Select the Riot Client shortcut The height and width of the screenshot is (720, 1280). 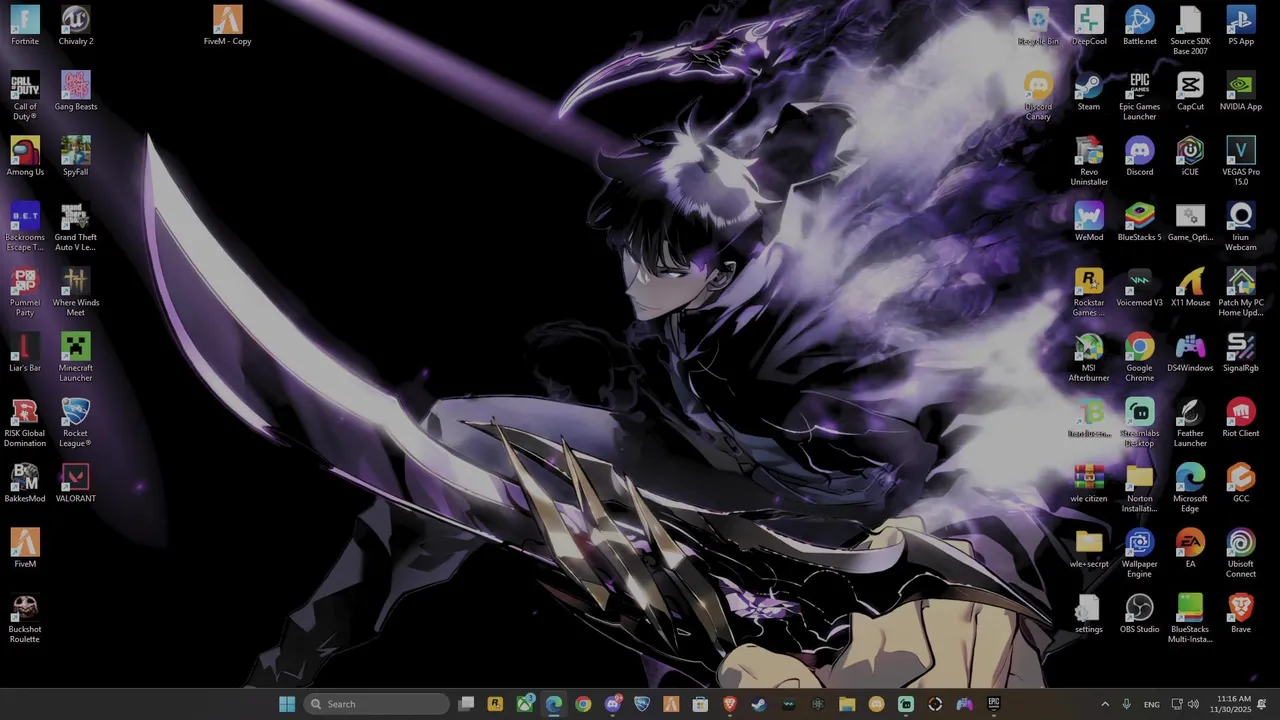click(x=1241, y=418)
